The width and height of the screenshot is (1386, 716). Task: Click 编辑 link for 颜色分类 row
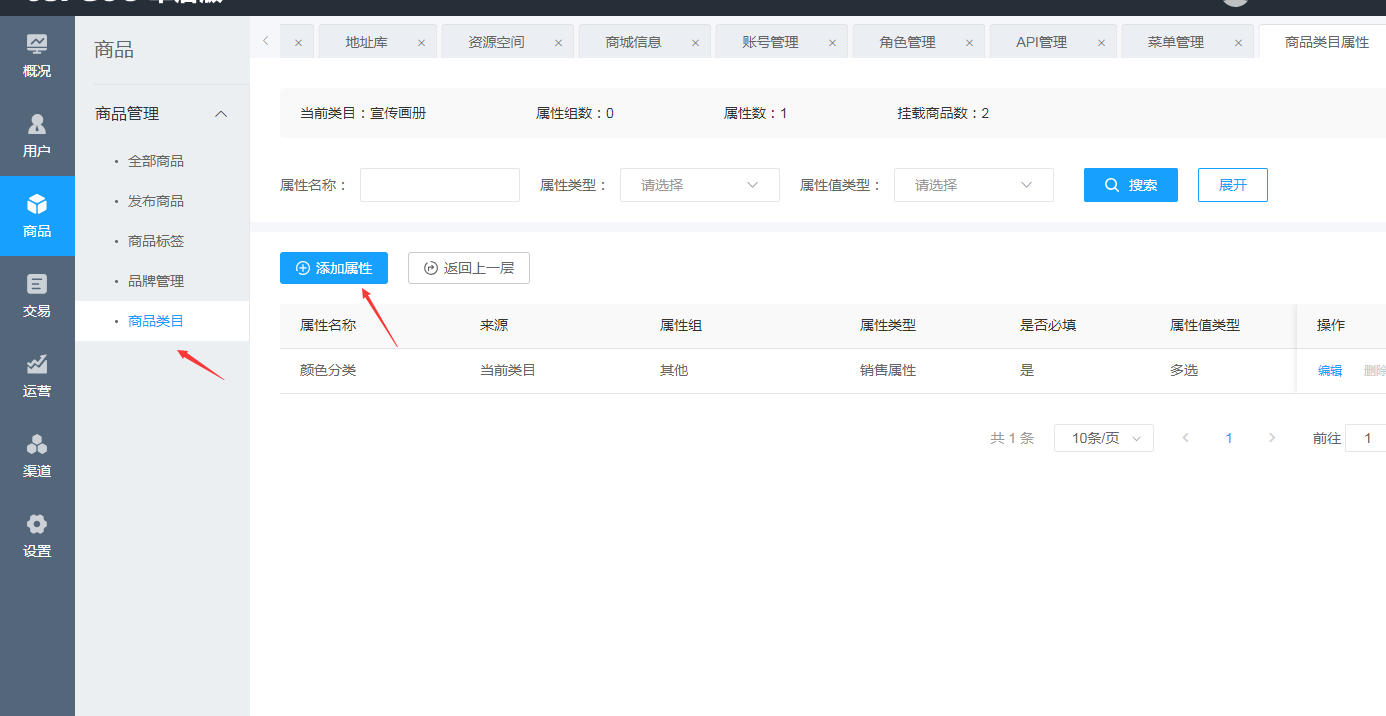1330,370
